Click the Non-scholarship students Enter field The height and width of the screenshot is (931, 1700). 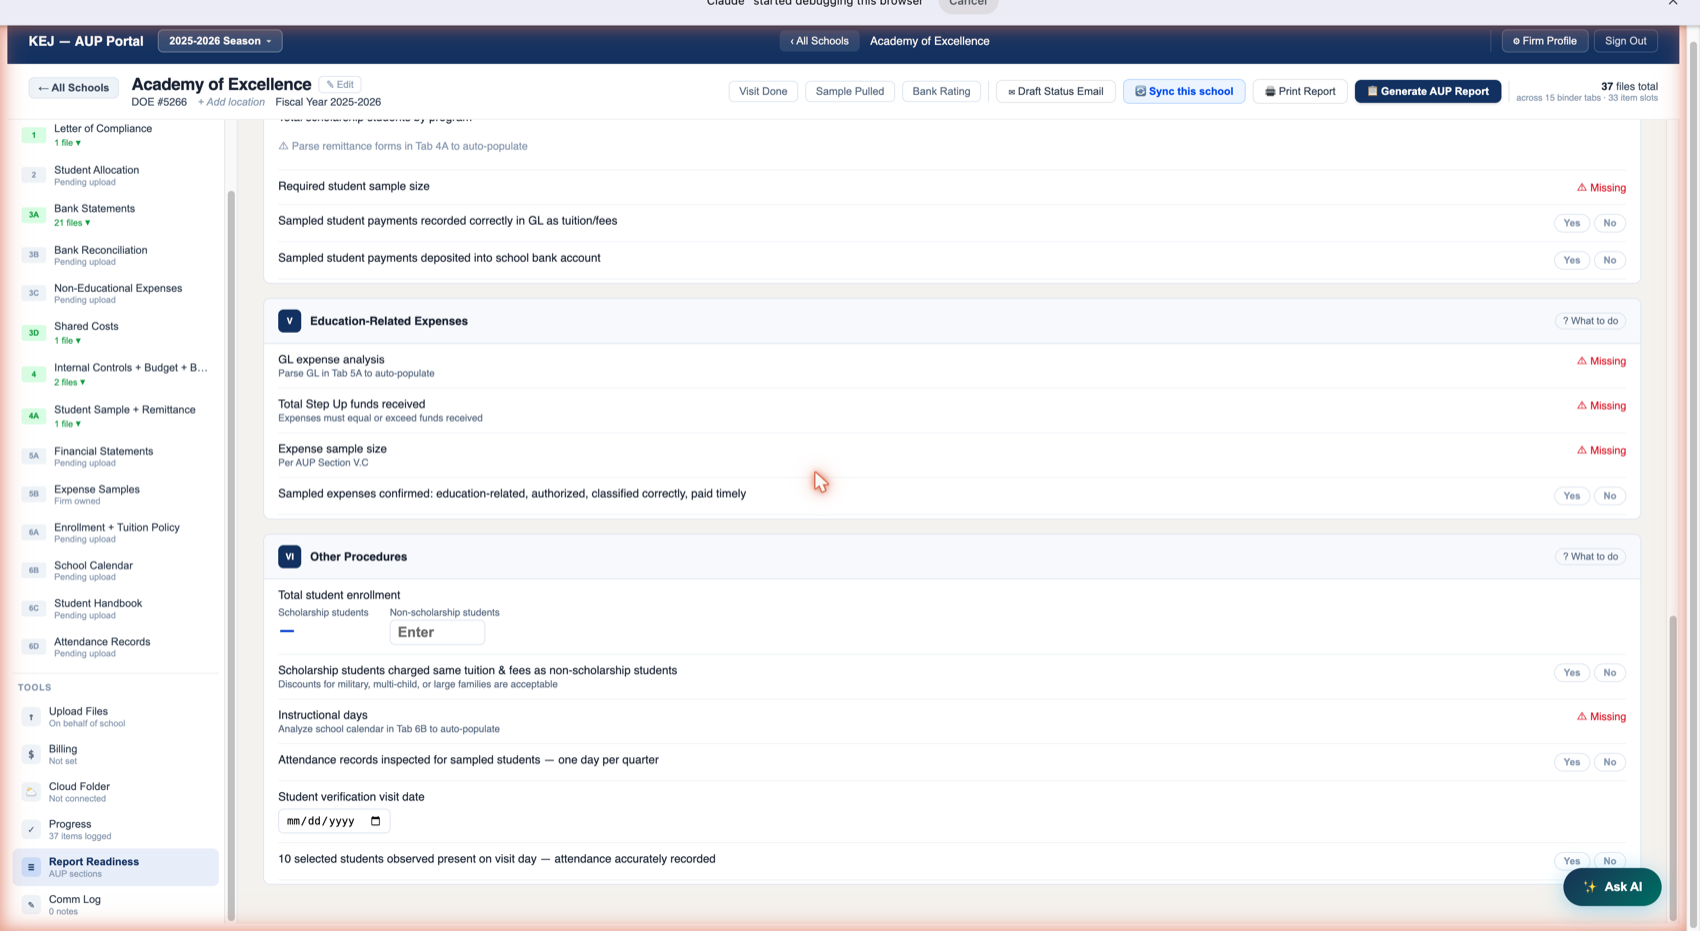(x=437, y=632)
